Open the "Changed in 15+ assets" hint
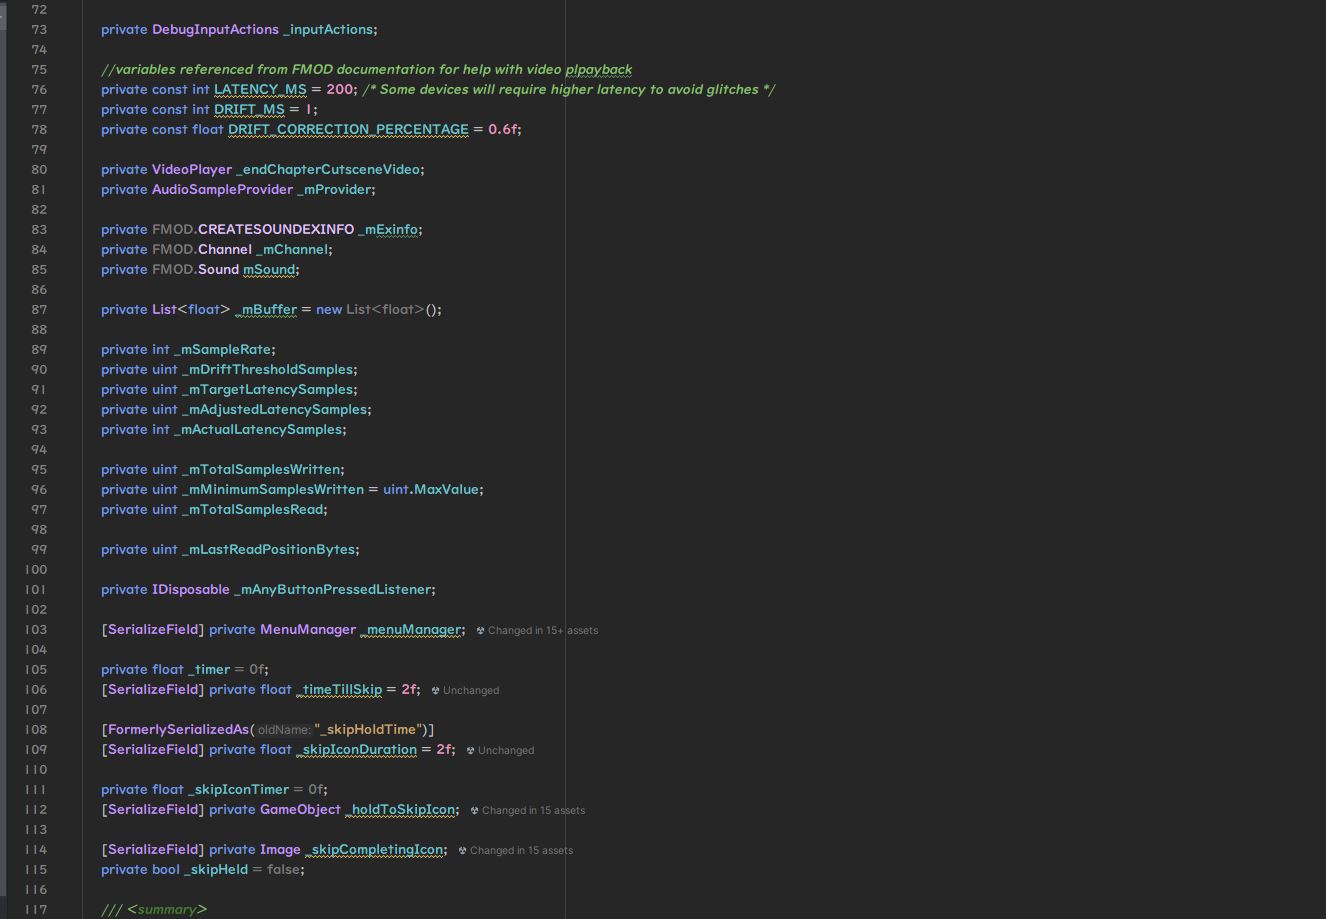Screen dimensions: 1326x919 (542, 631)
